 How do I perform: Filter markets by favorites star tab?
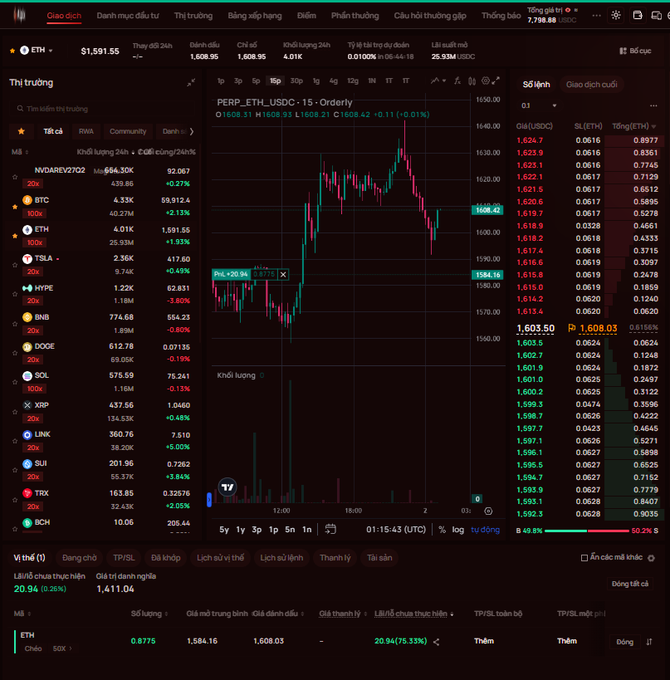21,131
